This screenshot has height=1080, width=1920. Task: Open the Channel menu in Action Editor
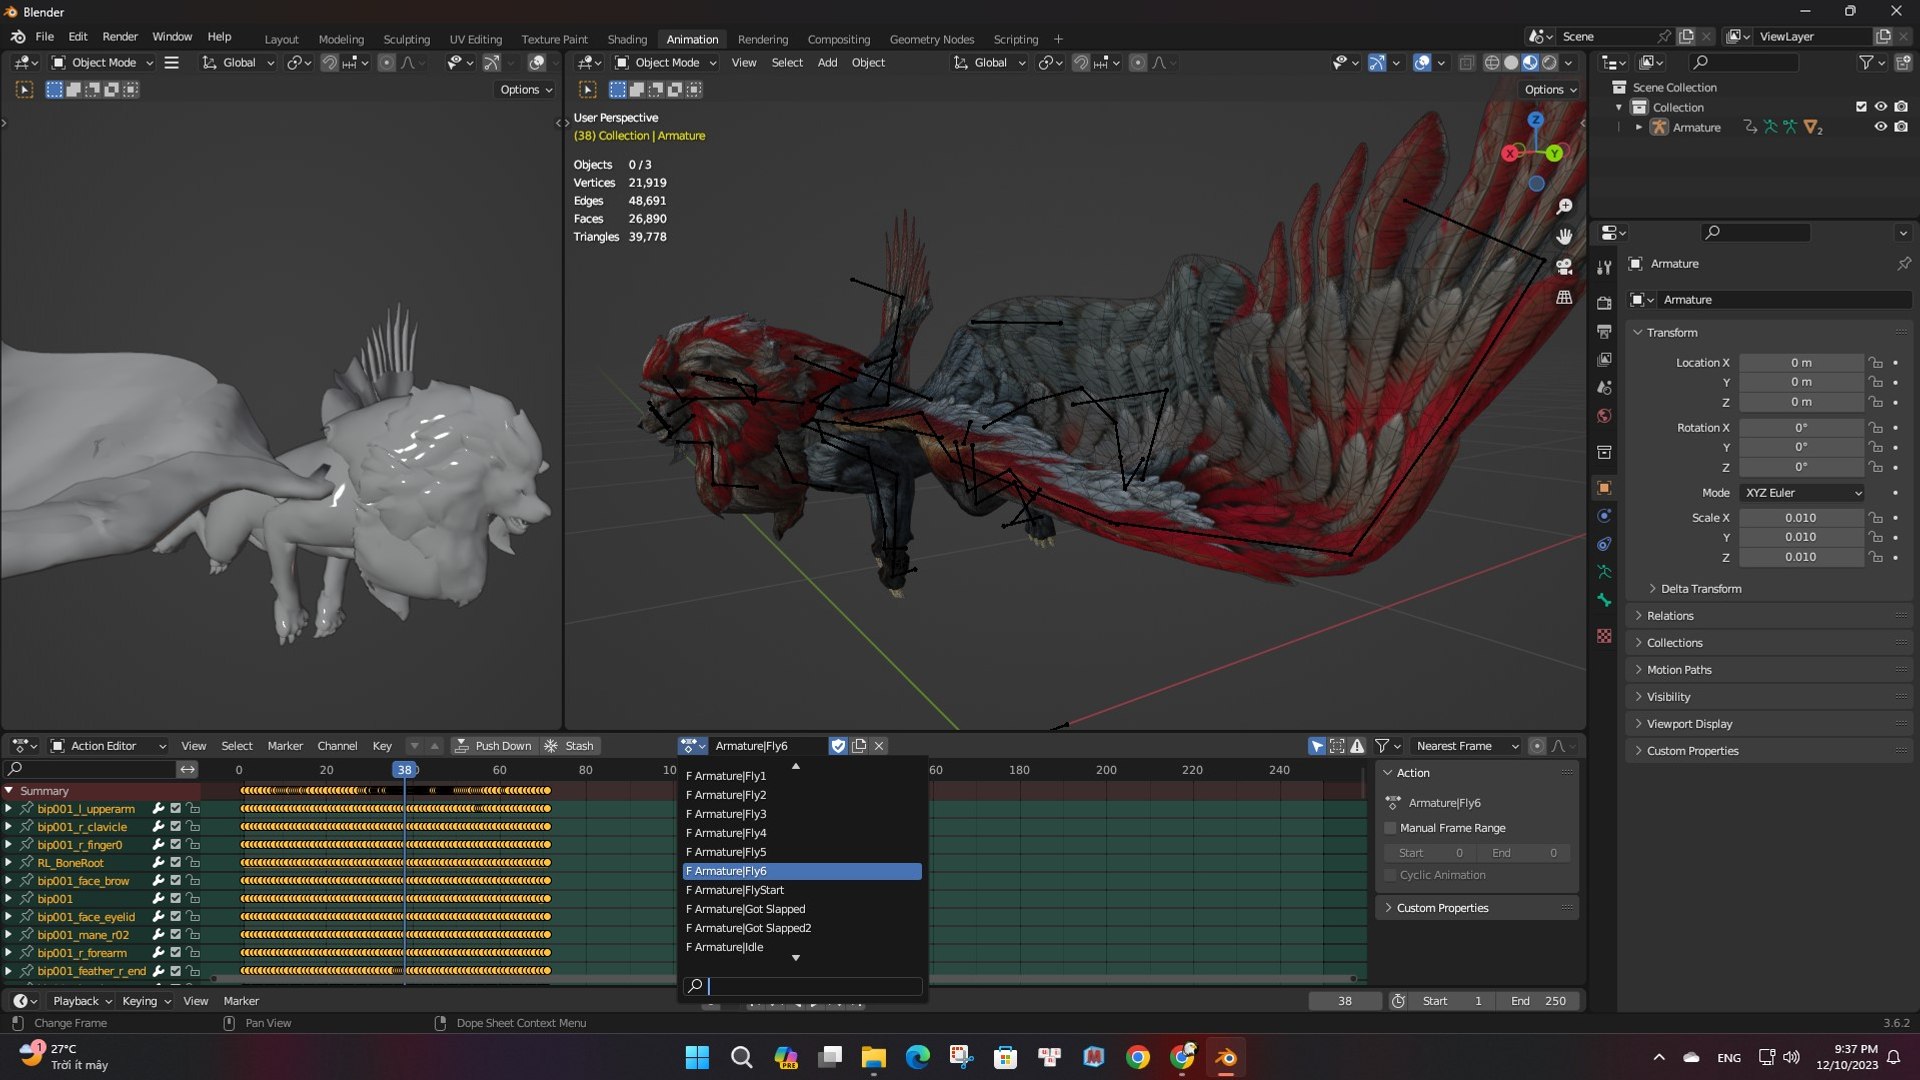(x=337, y=746)
